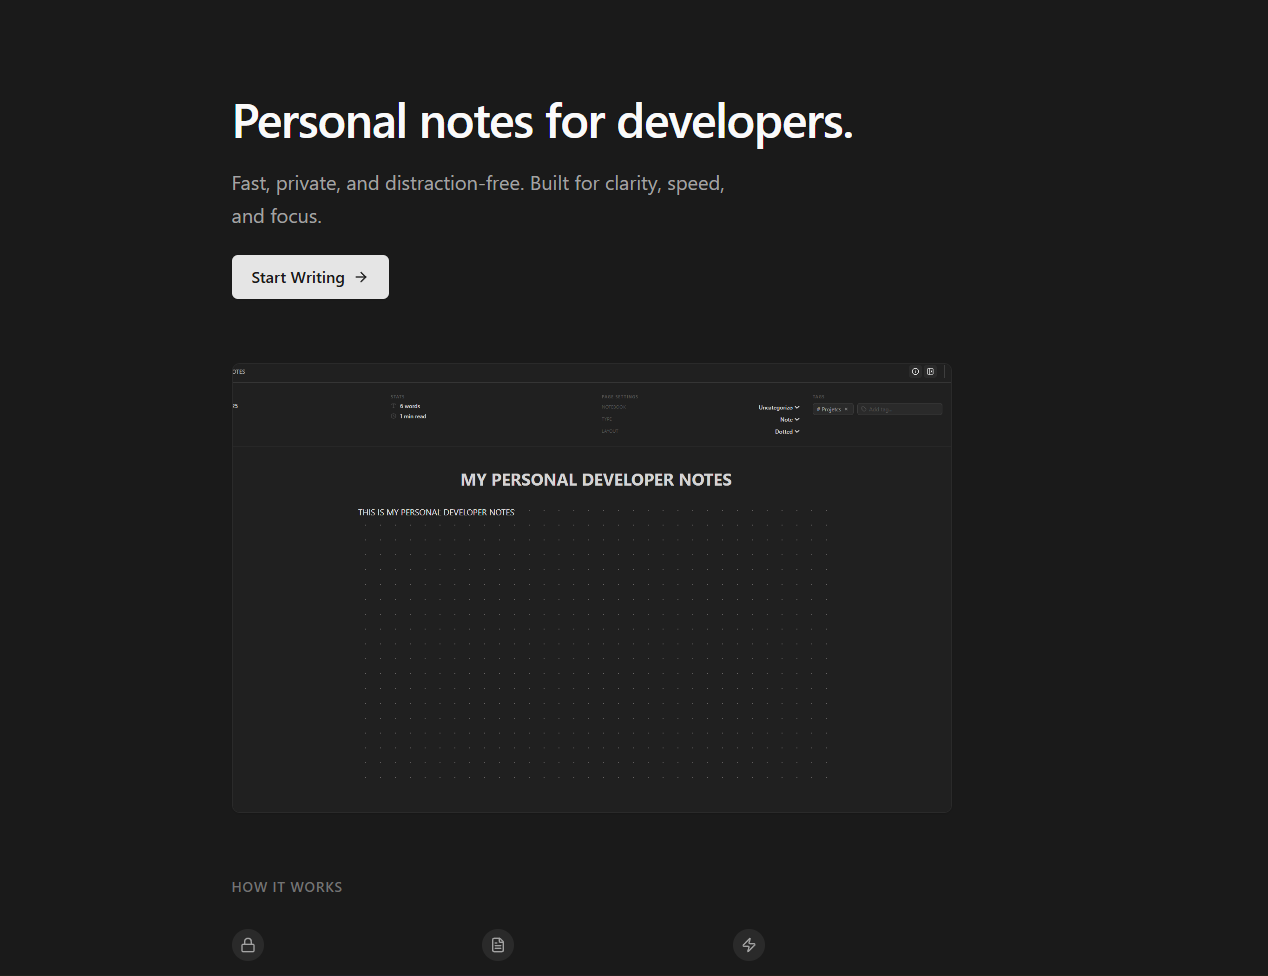
Task: Remove the Projects tag using its x
Action: [x=846, y=409]
